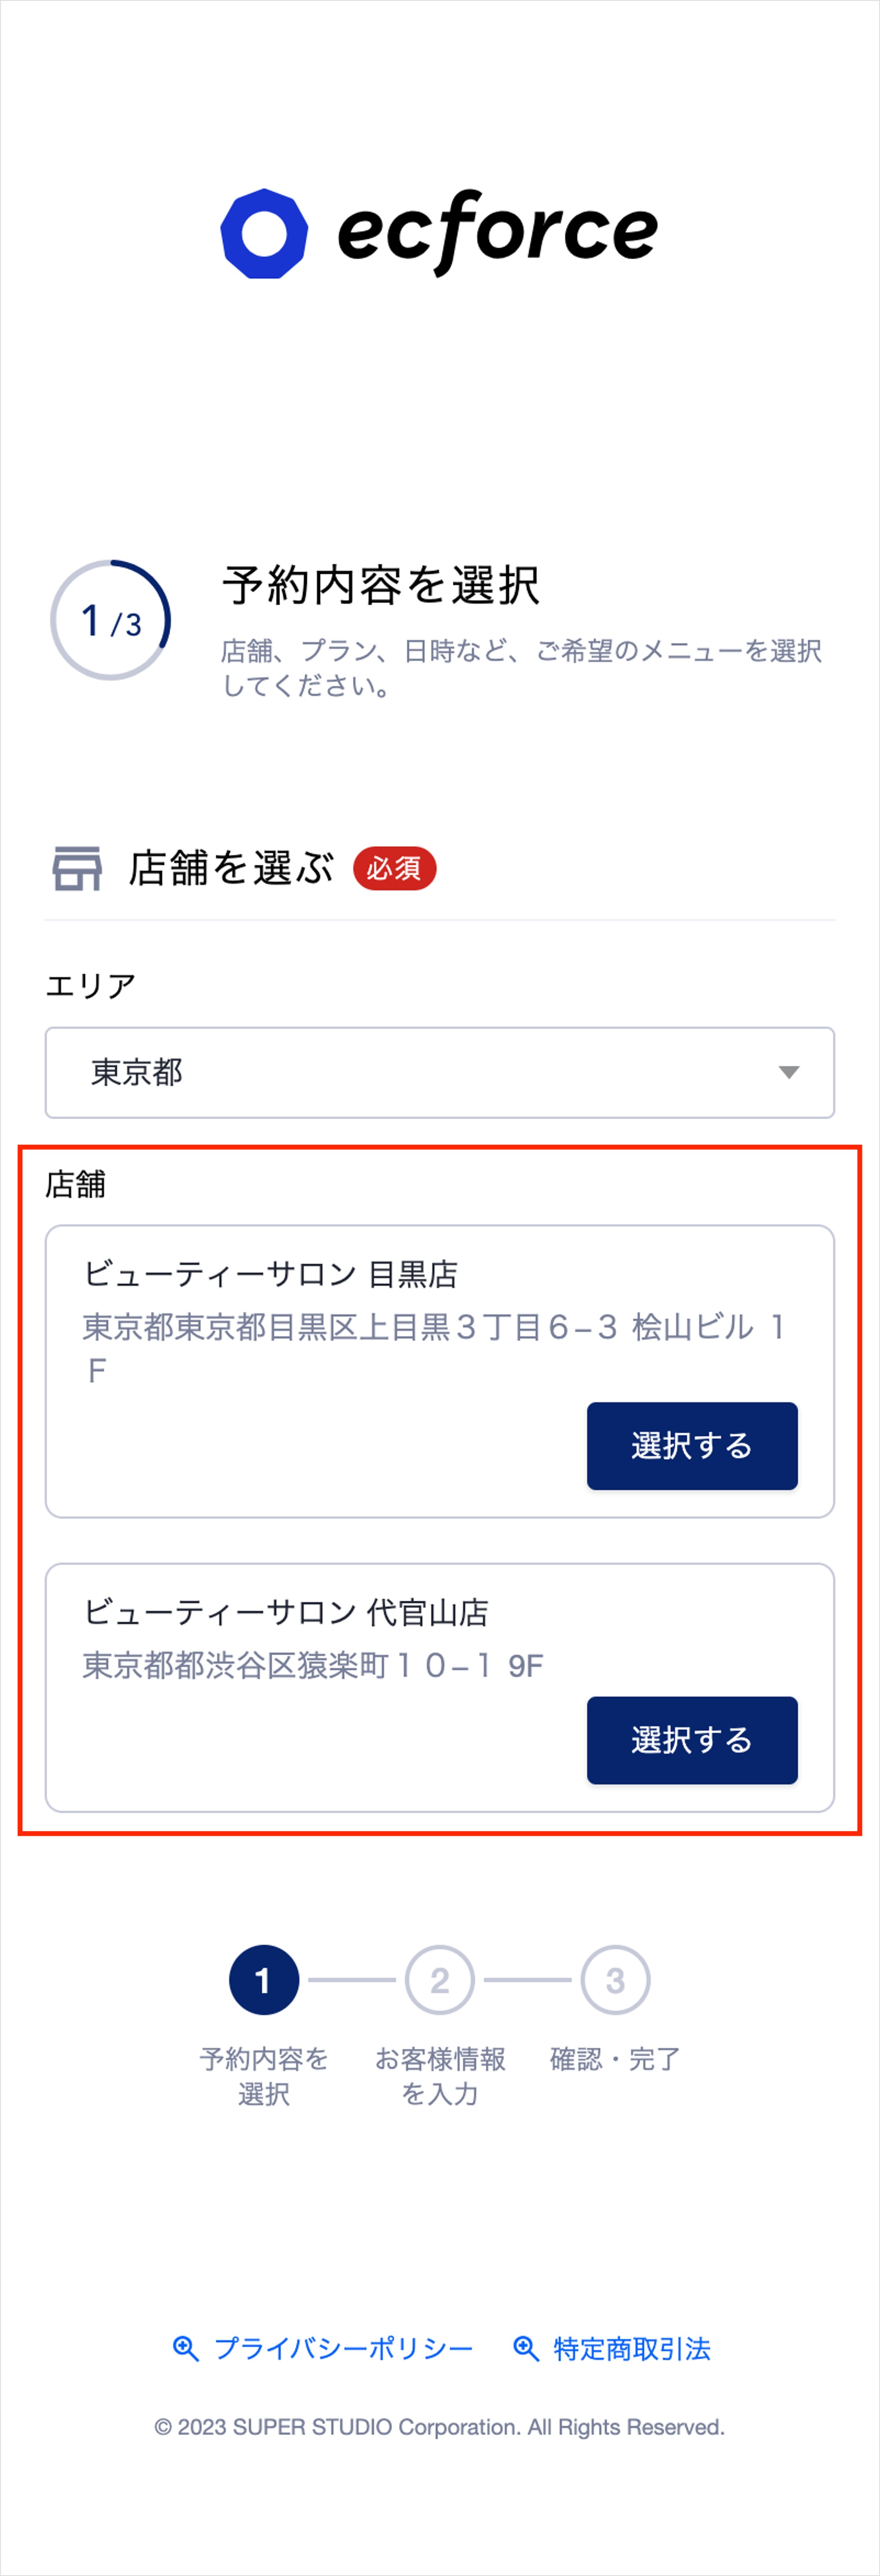Screen dimensions: 880x2576
Task: Click the dropdown arrow in the area selector
Action: tap(789, 1072)
